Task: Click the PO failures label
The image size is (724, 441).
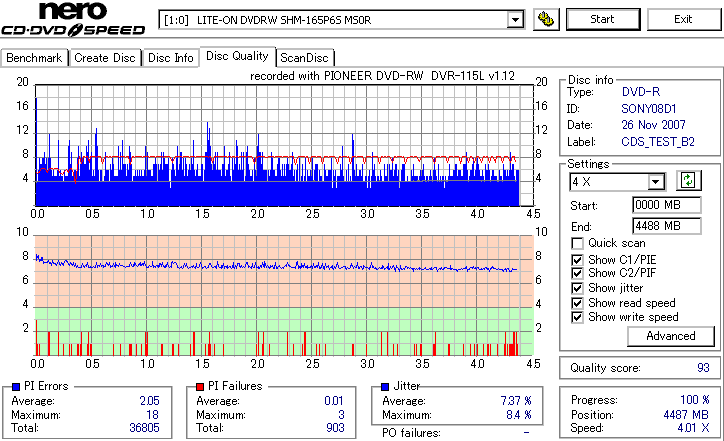Action: pyautogui.click(x=411, y=433)
